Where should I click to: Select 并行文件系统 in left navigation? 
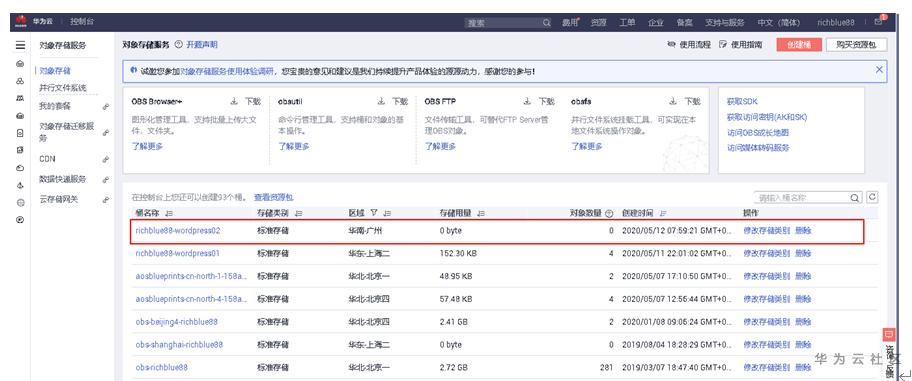click(63, 88)
